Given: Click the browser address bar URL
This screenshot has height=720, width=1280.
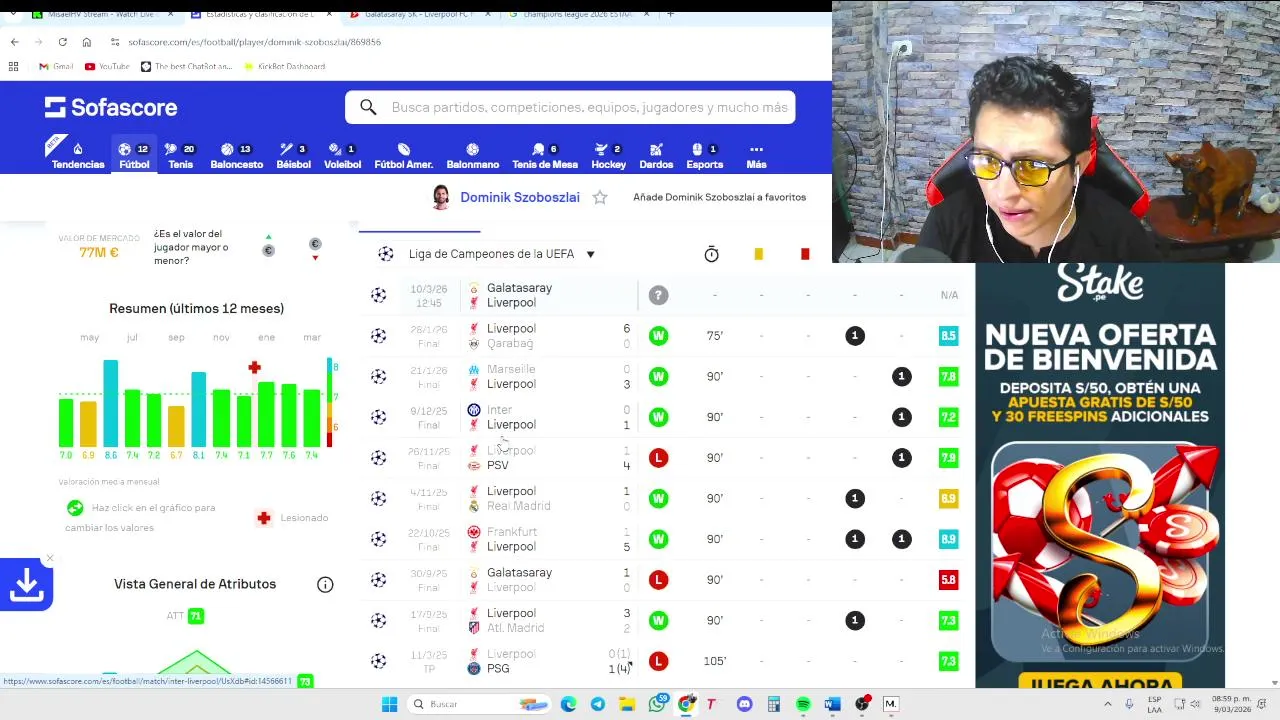Looking at the screenshot, I should click(x=255, y=42).
